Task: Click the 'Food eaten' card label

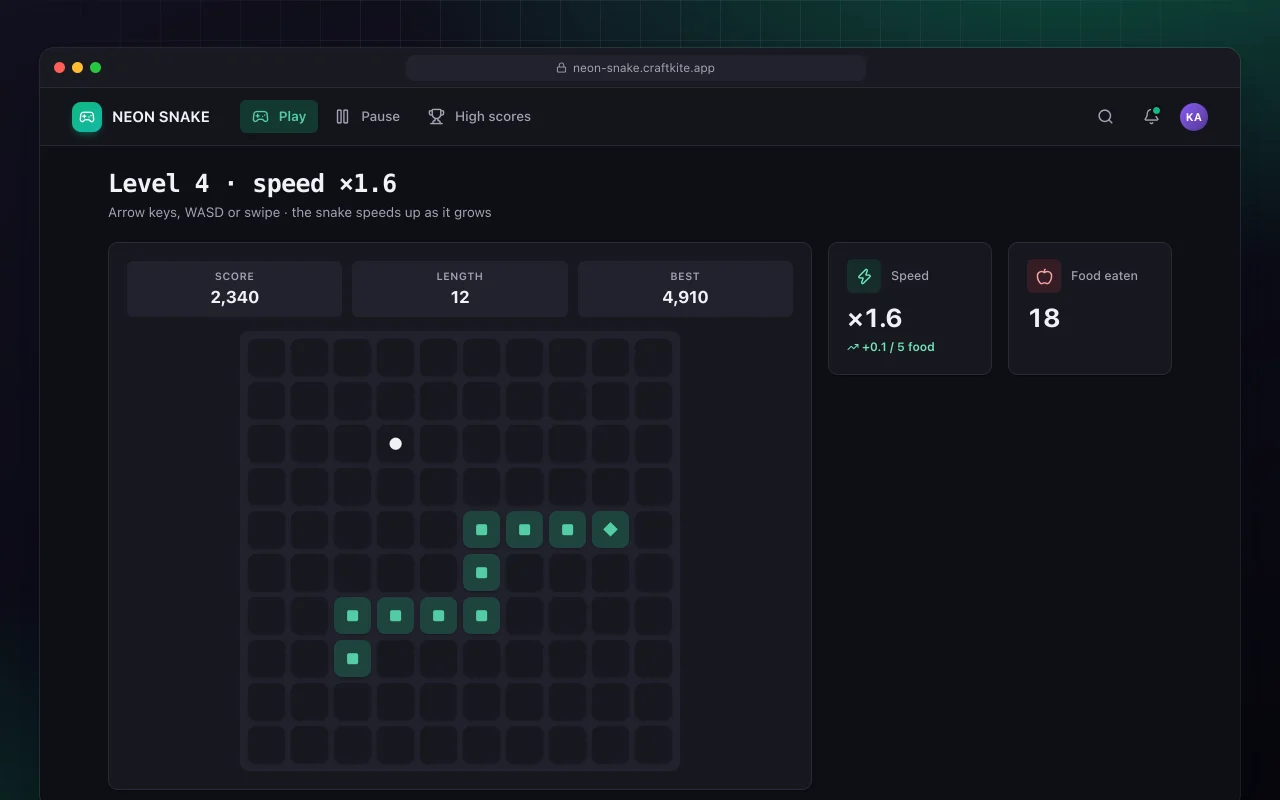Action: coord(1104,276)
